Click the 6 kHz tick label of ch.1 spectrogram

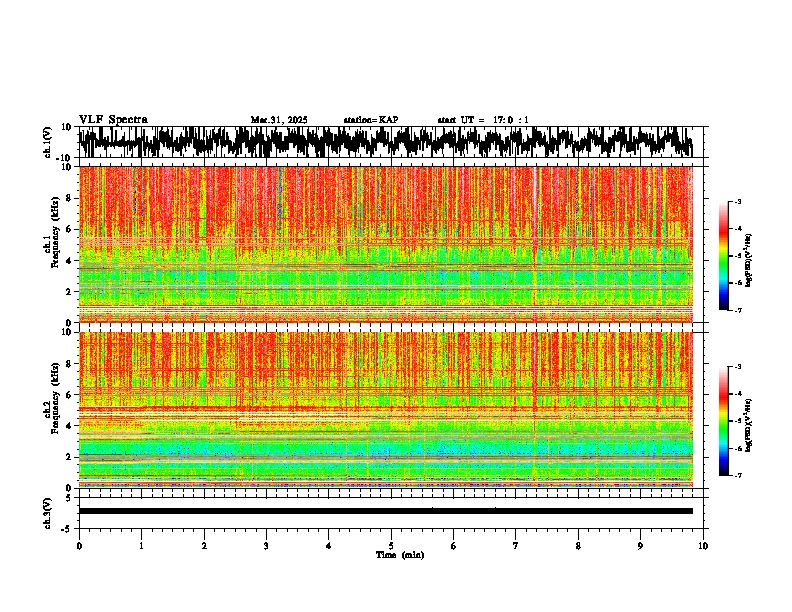point(69,229)
